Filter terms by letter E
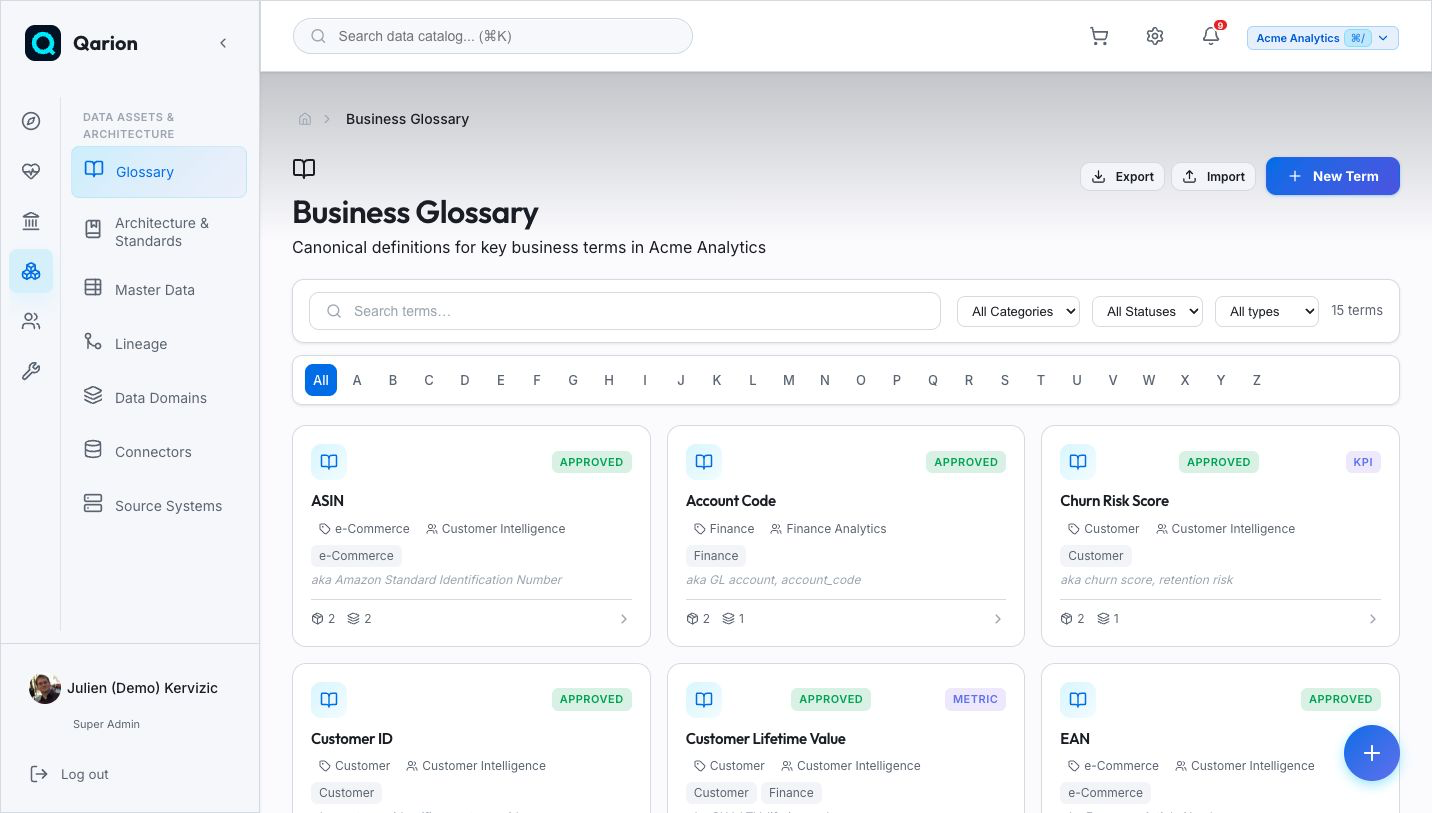The image size is (1432, 813). pos(501,380)
